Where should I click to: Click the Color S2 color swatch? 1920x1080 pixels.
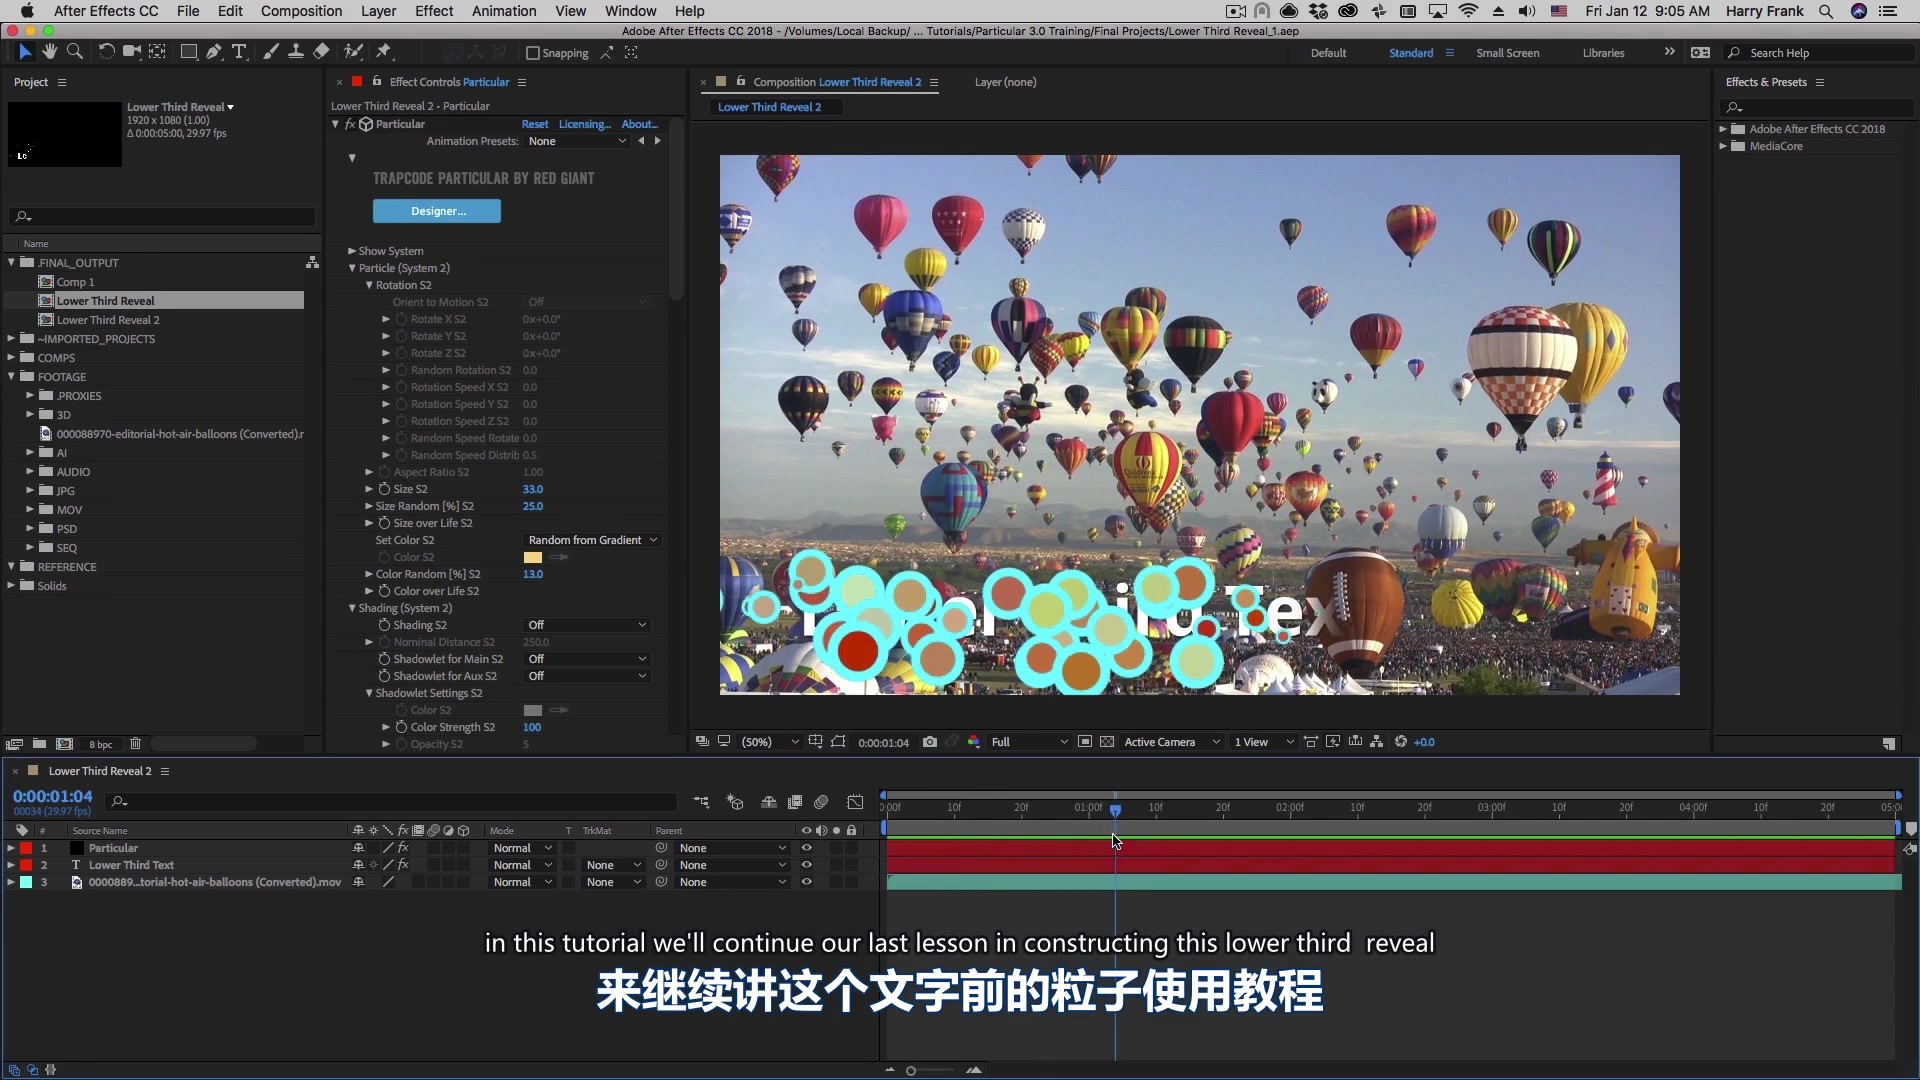tap(533, 557)
